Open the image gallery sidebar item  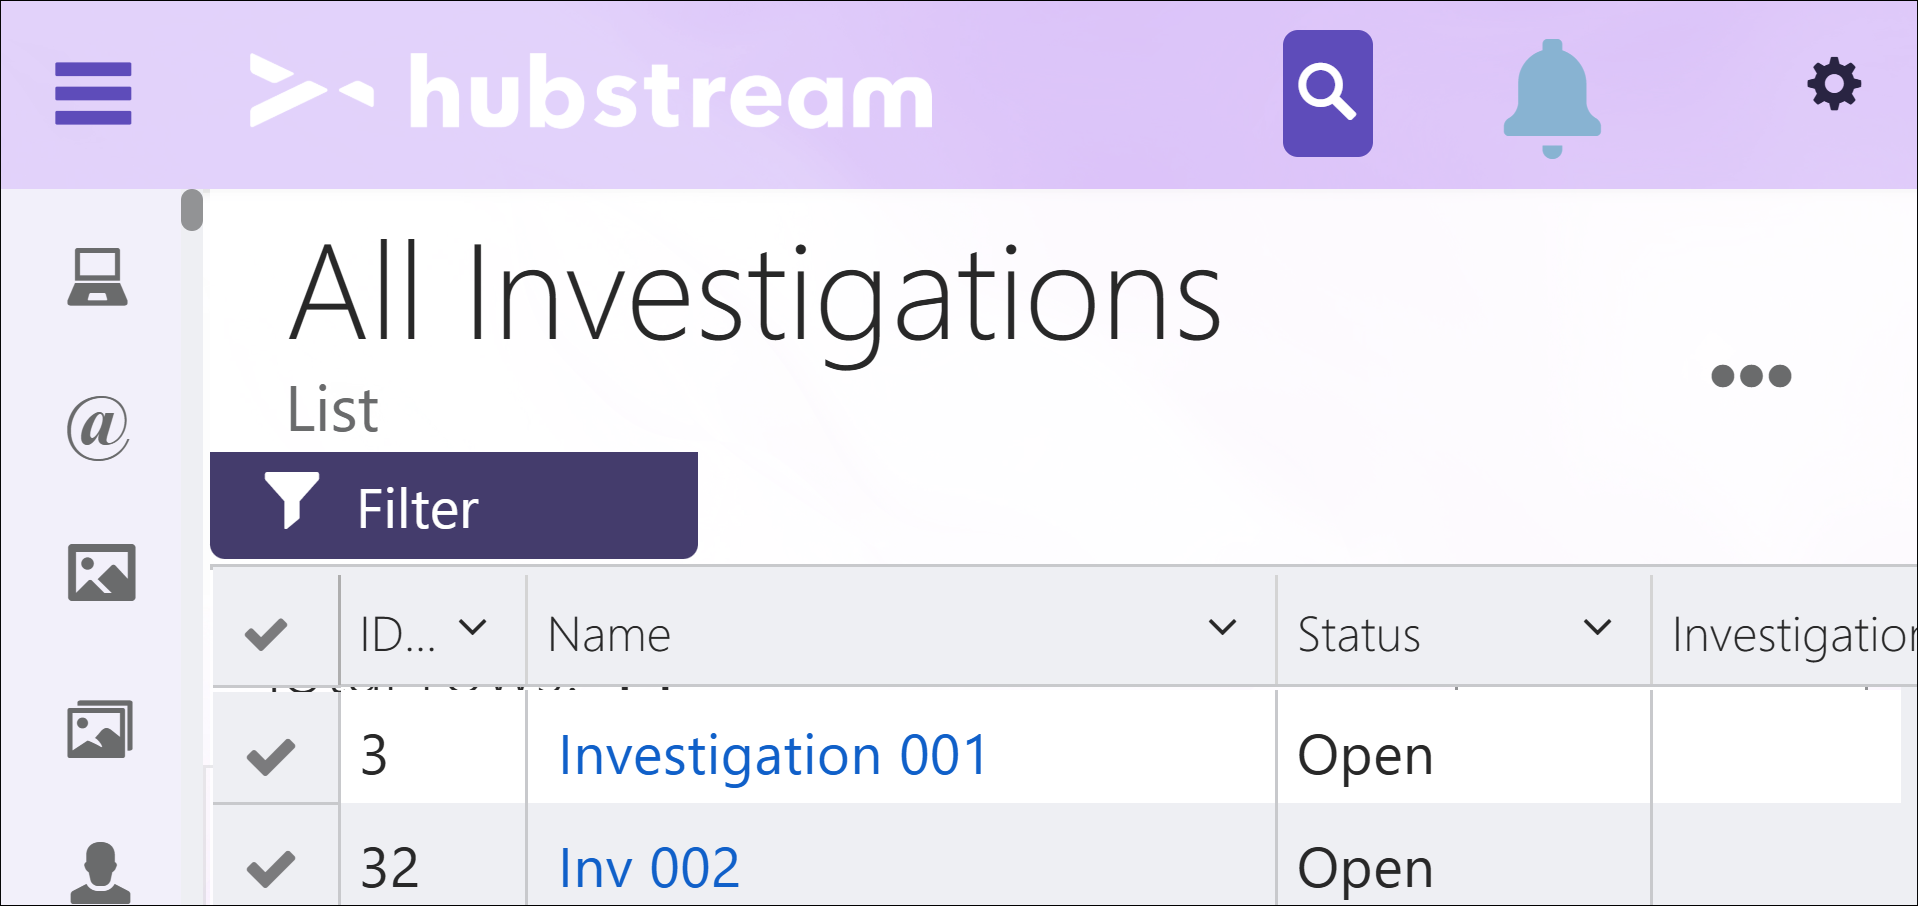[x=99, y=729]
